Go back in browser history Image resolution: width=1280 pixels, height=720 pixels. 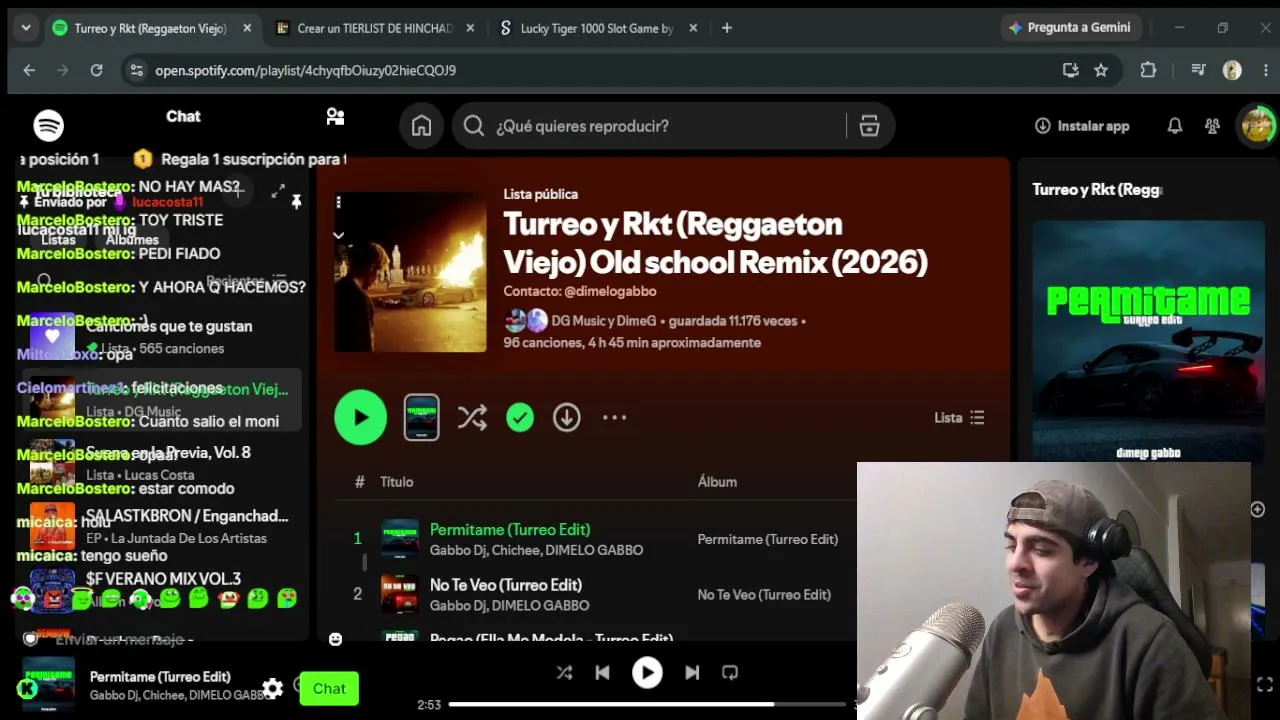click(x=29, y=70)
